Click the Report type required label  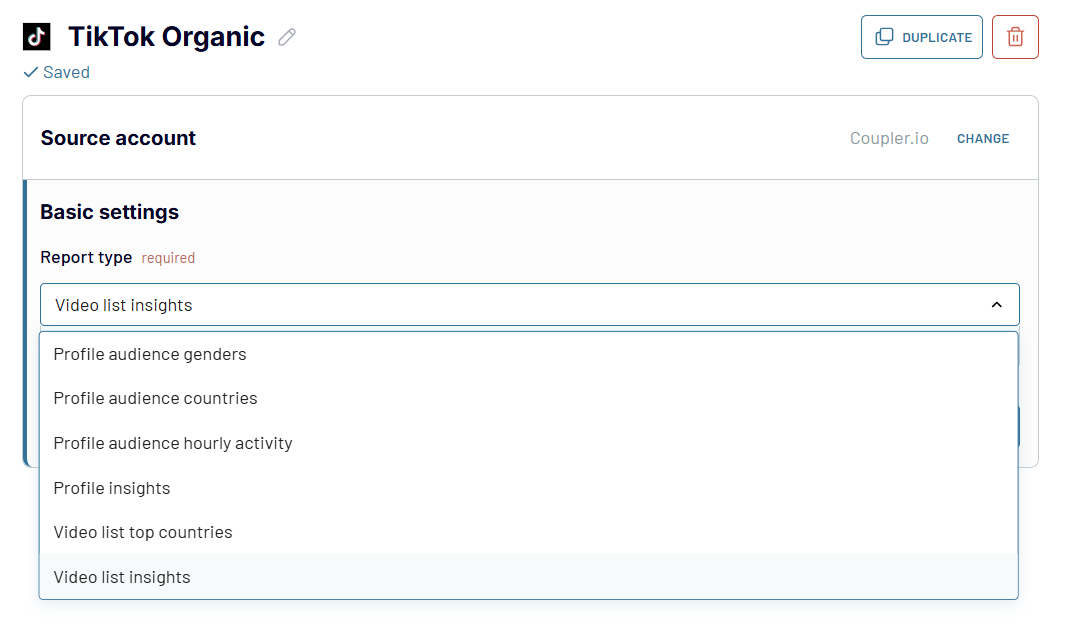[x=118, y=258]
